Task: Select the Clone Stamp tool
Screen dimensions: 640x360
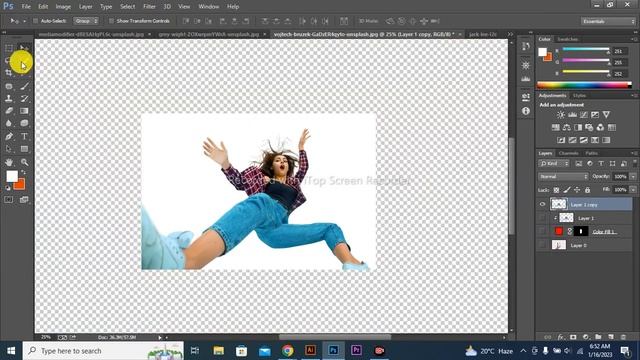Action: (x=9, y=98)
